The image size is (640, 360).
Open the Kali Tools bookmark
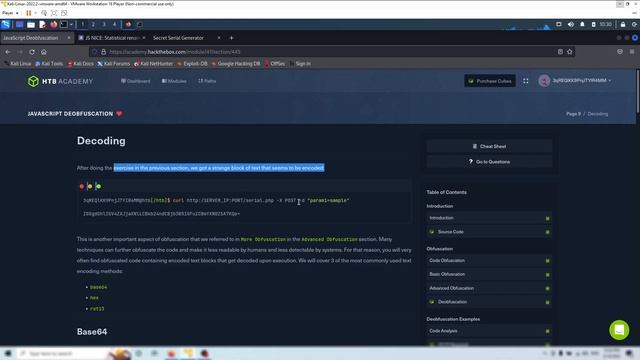(49, 64)
